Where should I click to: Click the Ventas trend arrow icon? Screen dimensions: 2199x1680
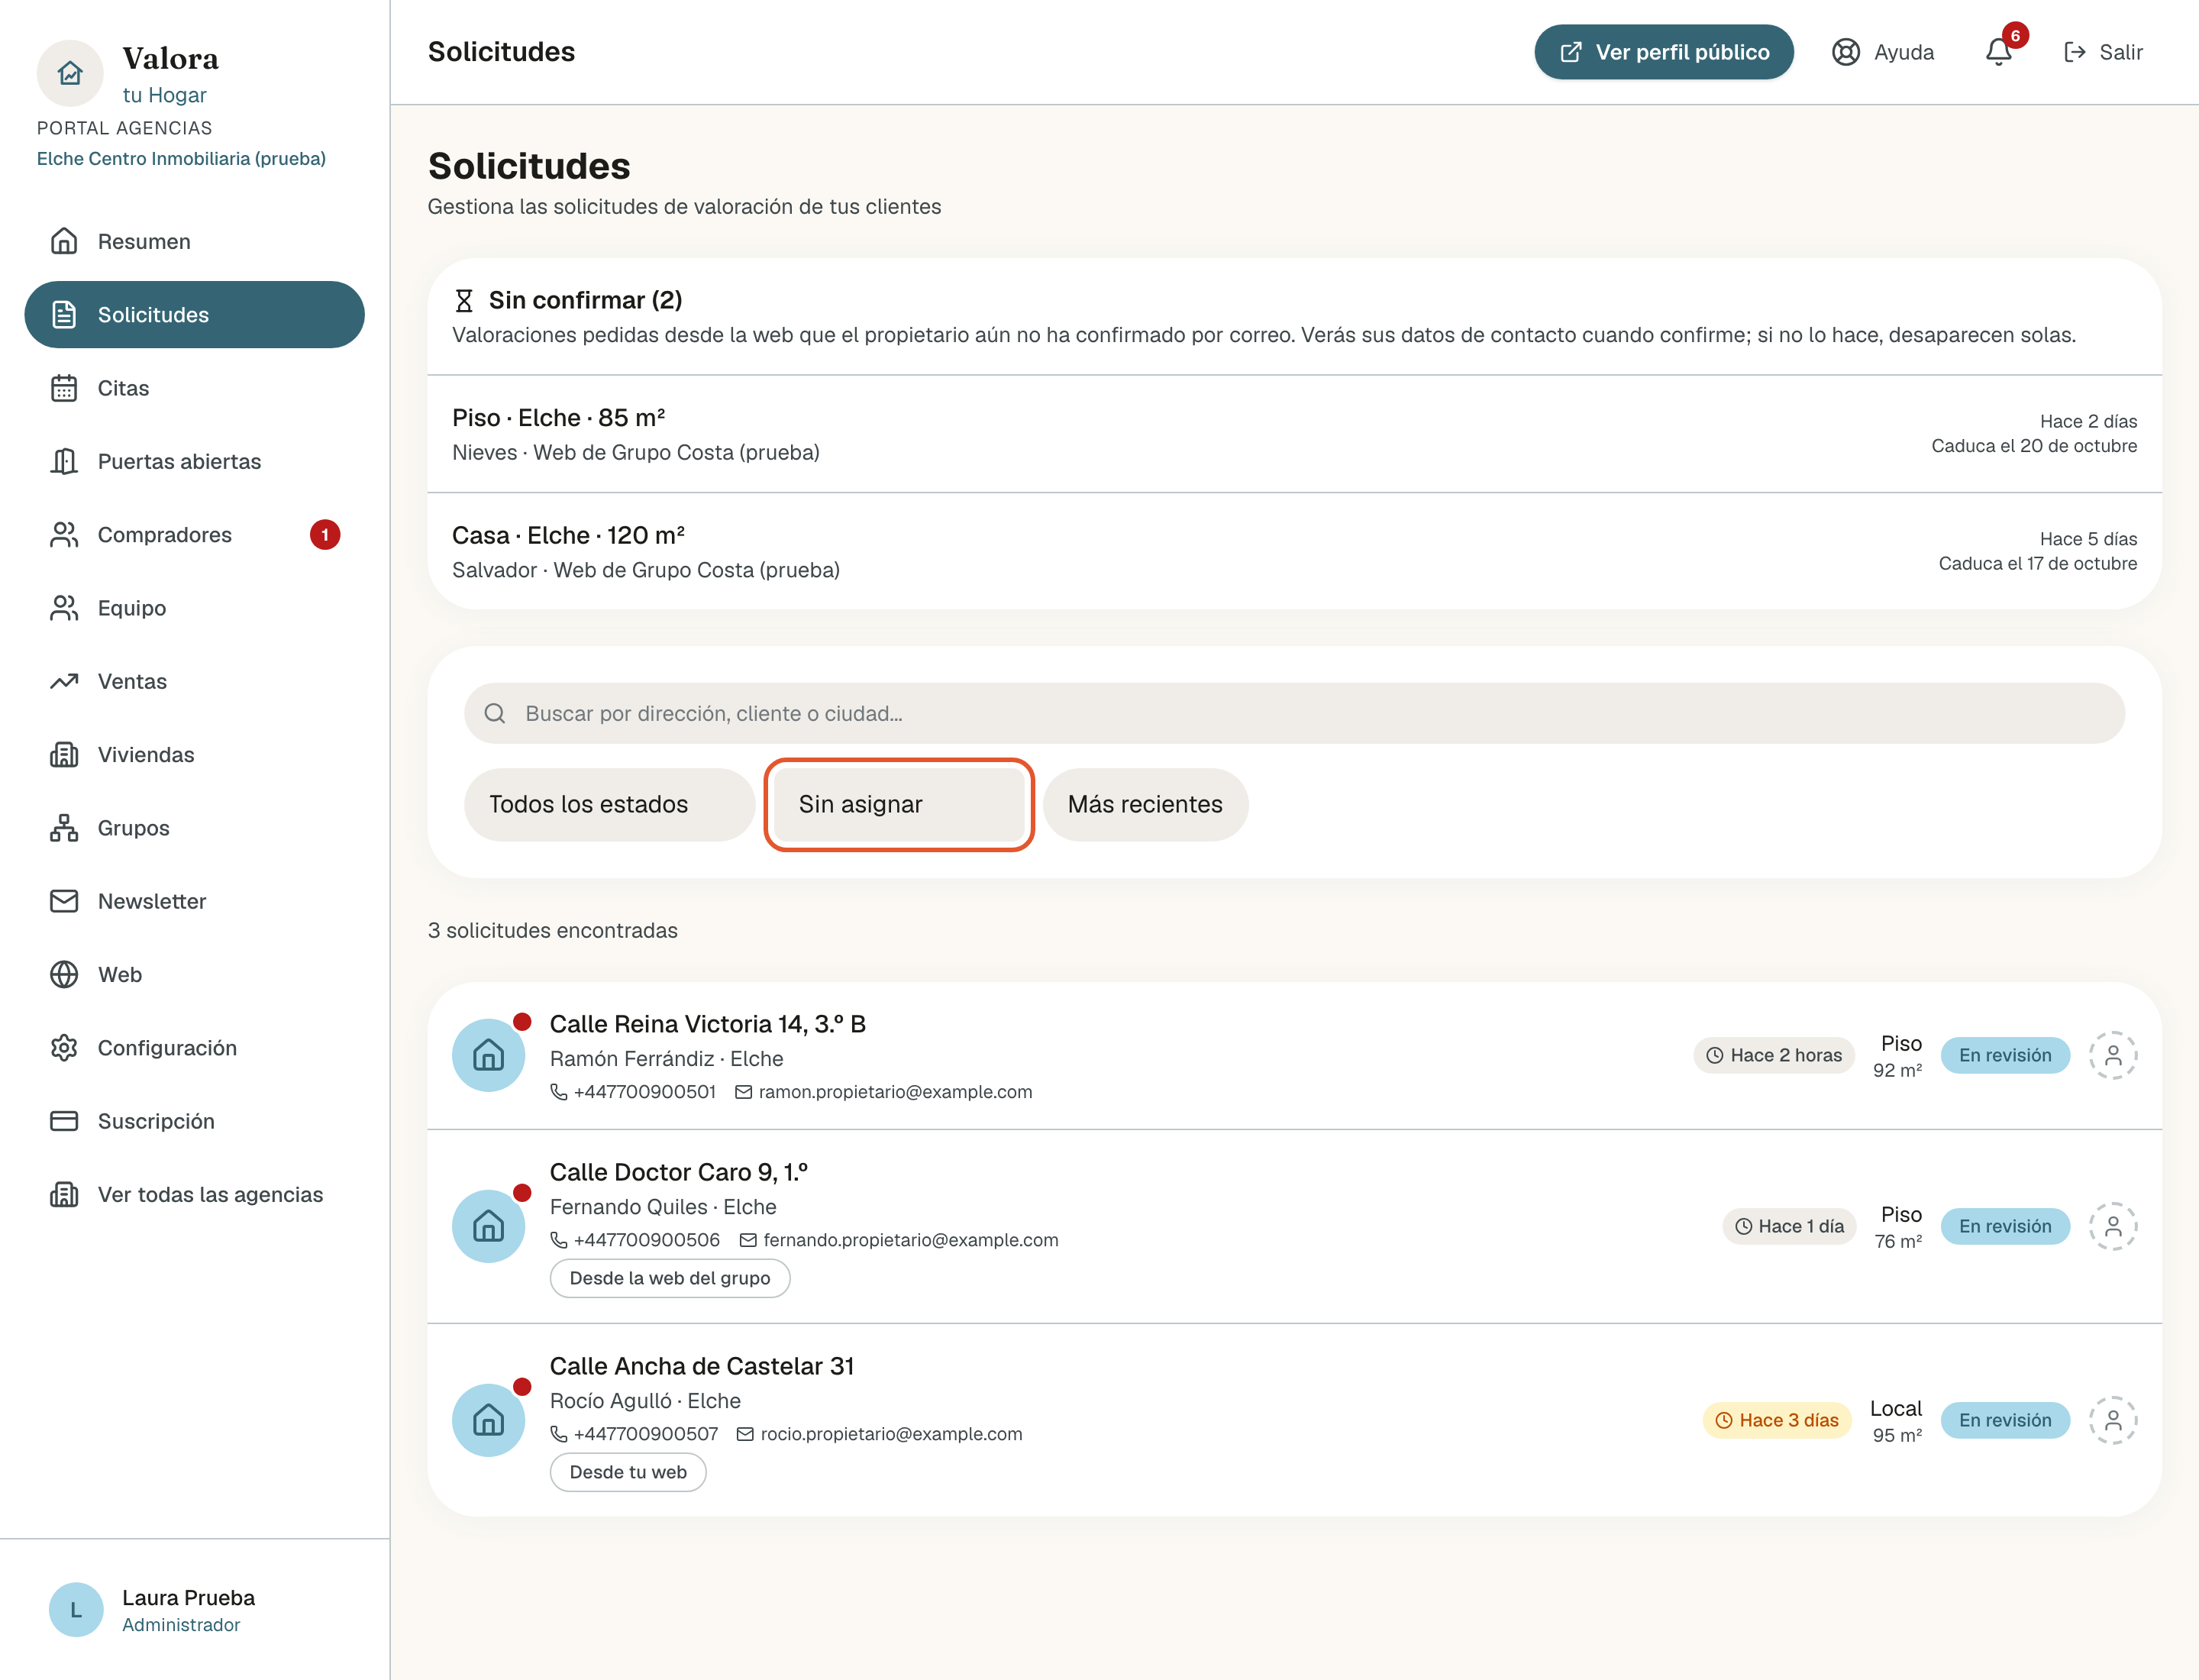coord(64,681)
